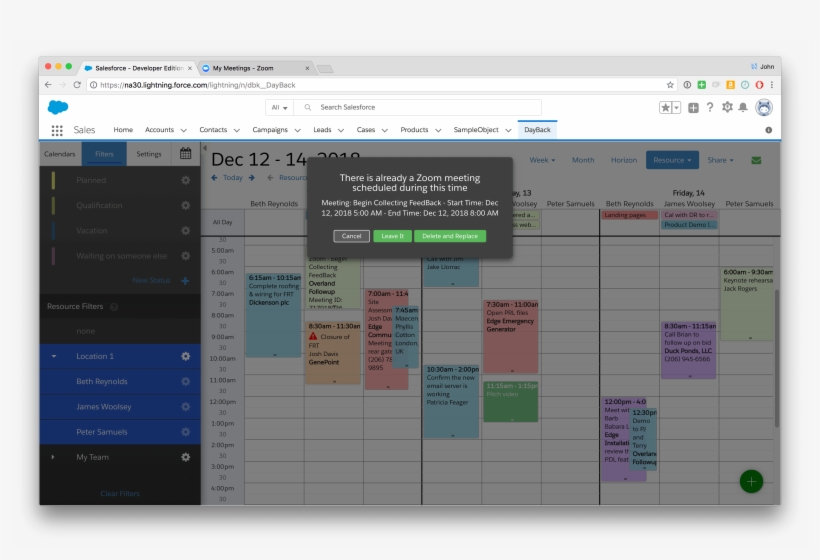Open the Campaigns nav dropdown chevron
820x560 pixels.
click(x=297, y=130)
